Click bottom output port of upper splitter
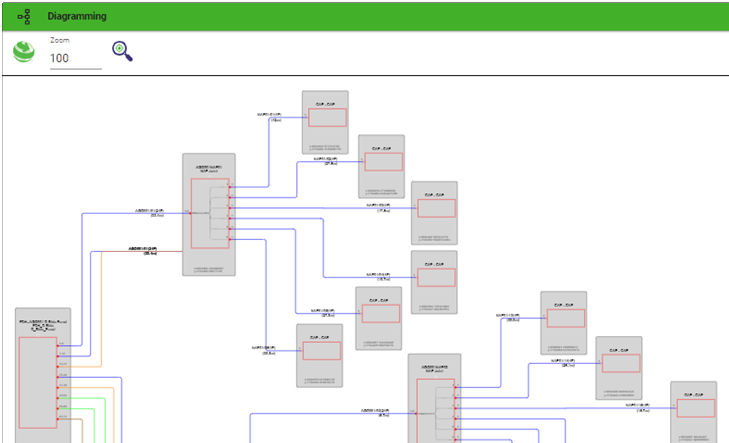This screenshot has width=729, height=443. [x=230, y=240]
